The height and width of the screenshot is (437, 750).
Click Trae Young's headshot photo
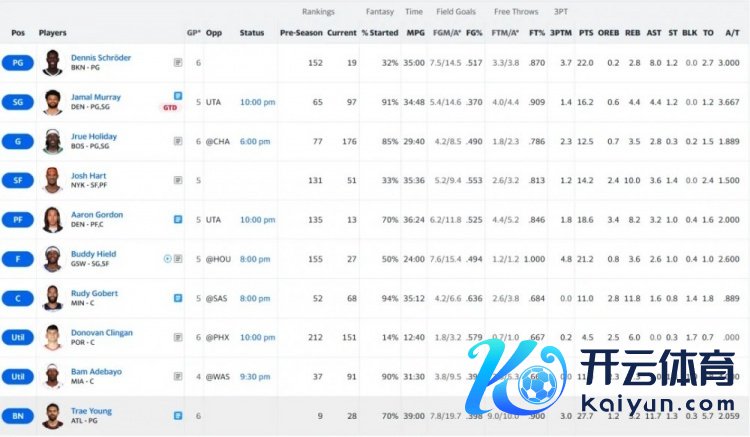point(52,416)
